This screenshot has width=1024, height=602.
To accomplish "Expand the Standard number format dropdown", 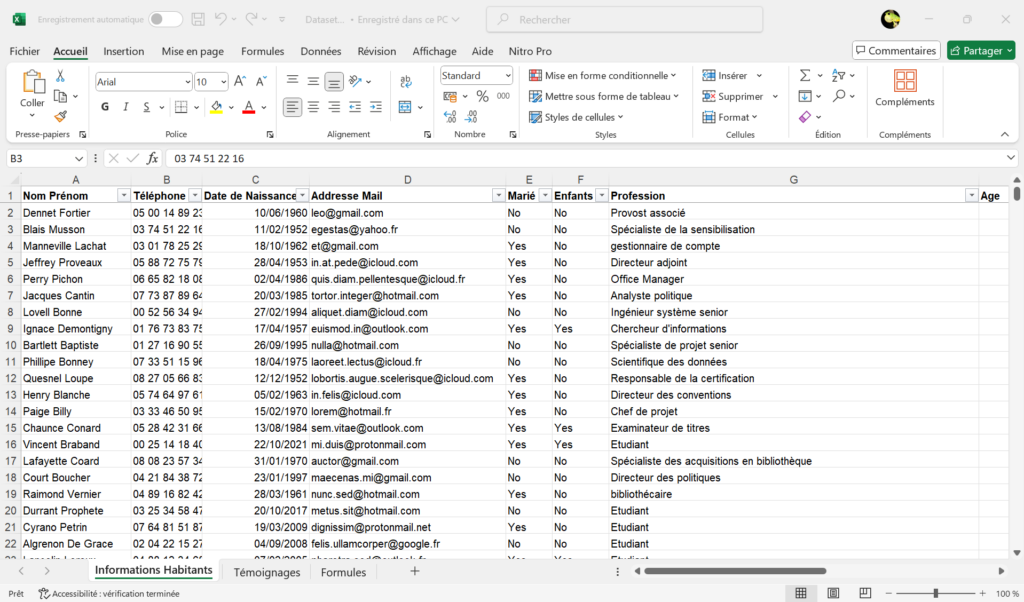I will pyautogui.click(x=507, y=76).
